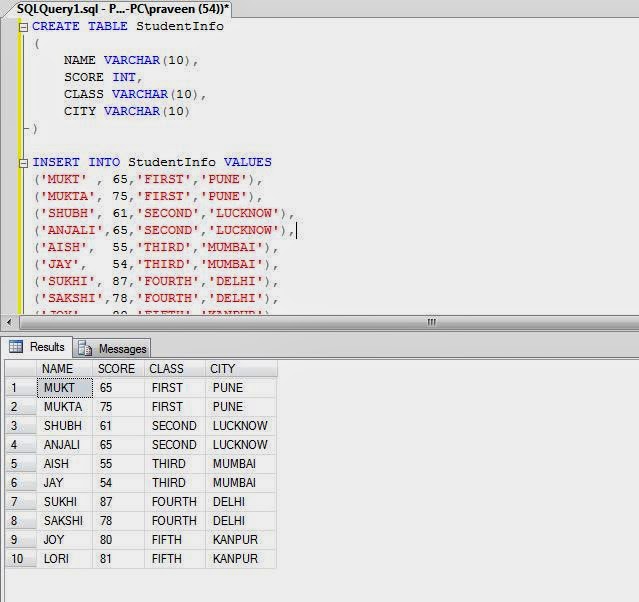639x602 pixels.
Task: Click the Results grid icon
Action: 16,347
